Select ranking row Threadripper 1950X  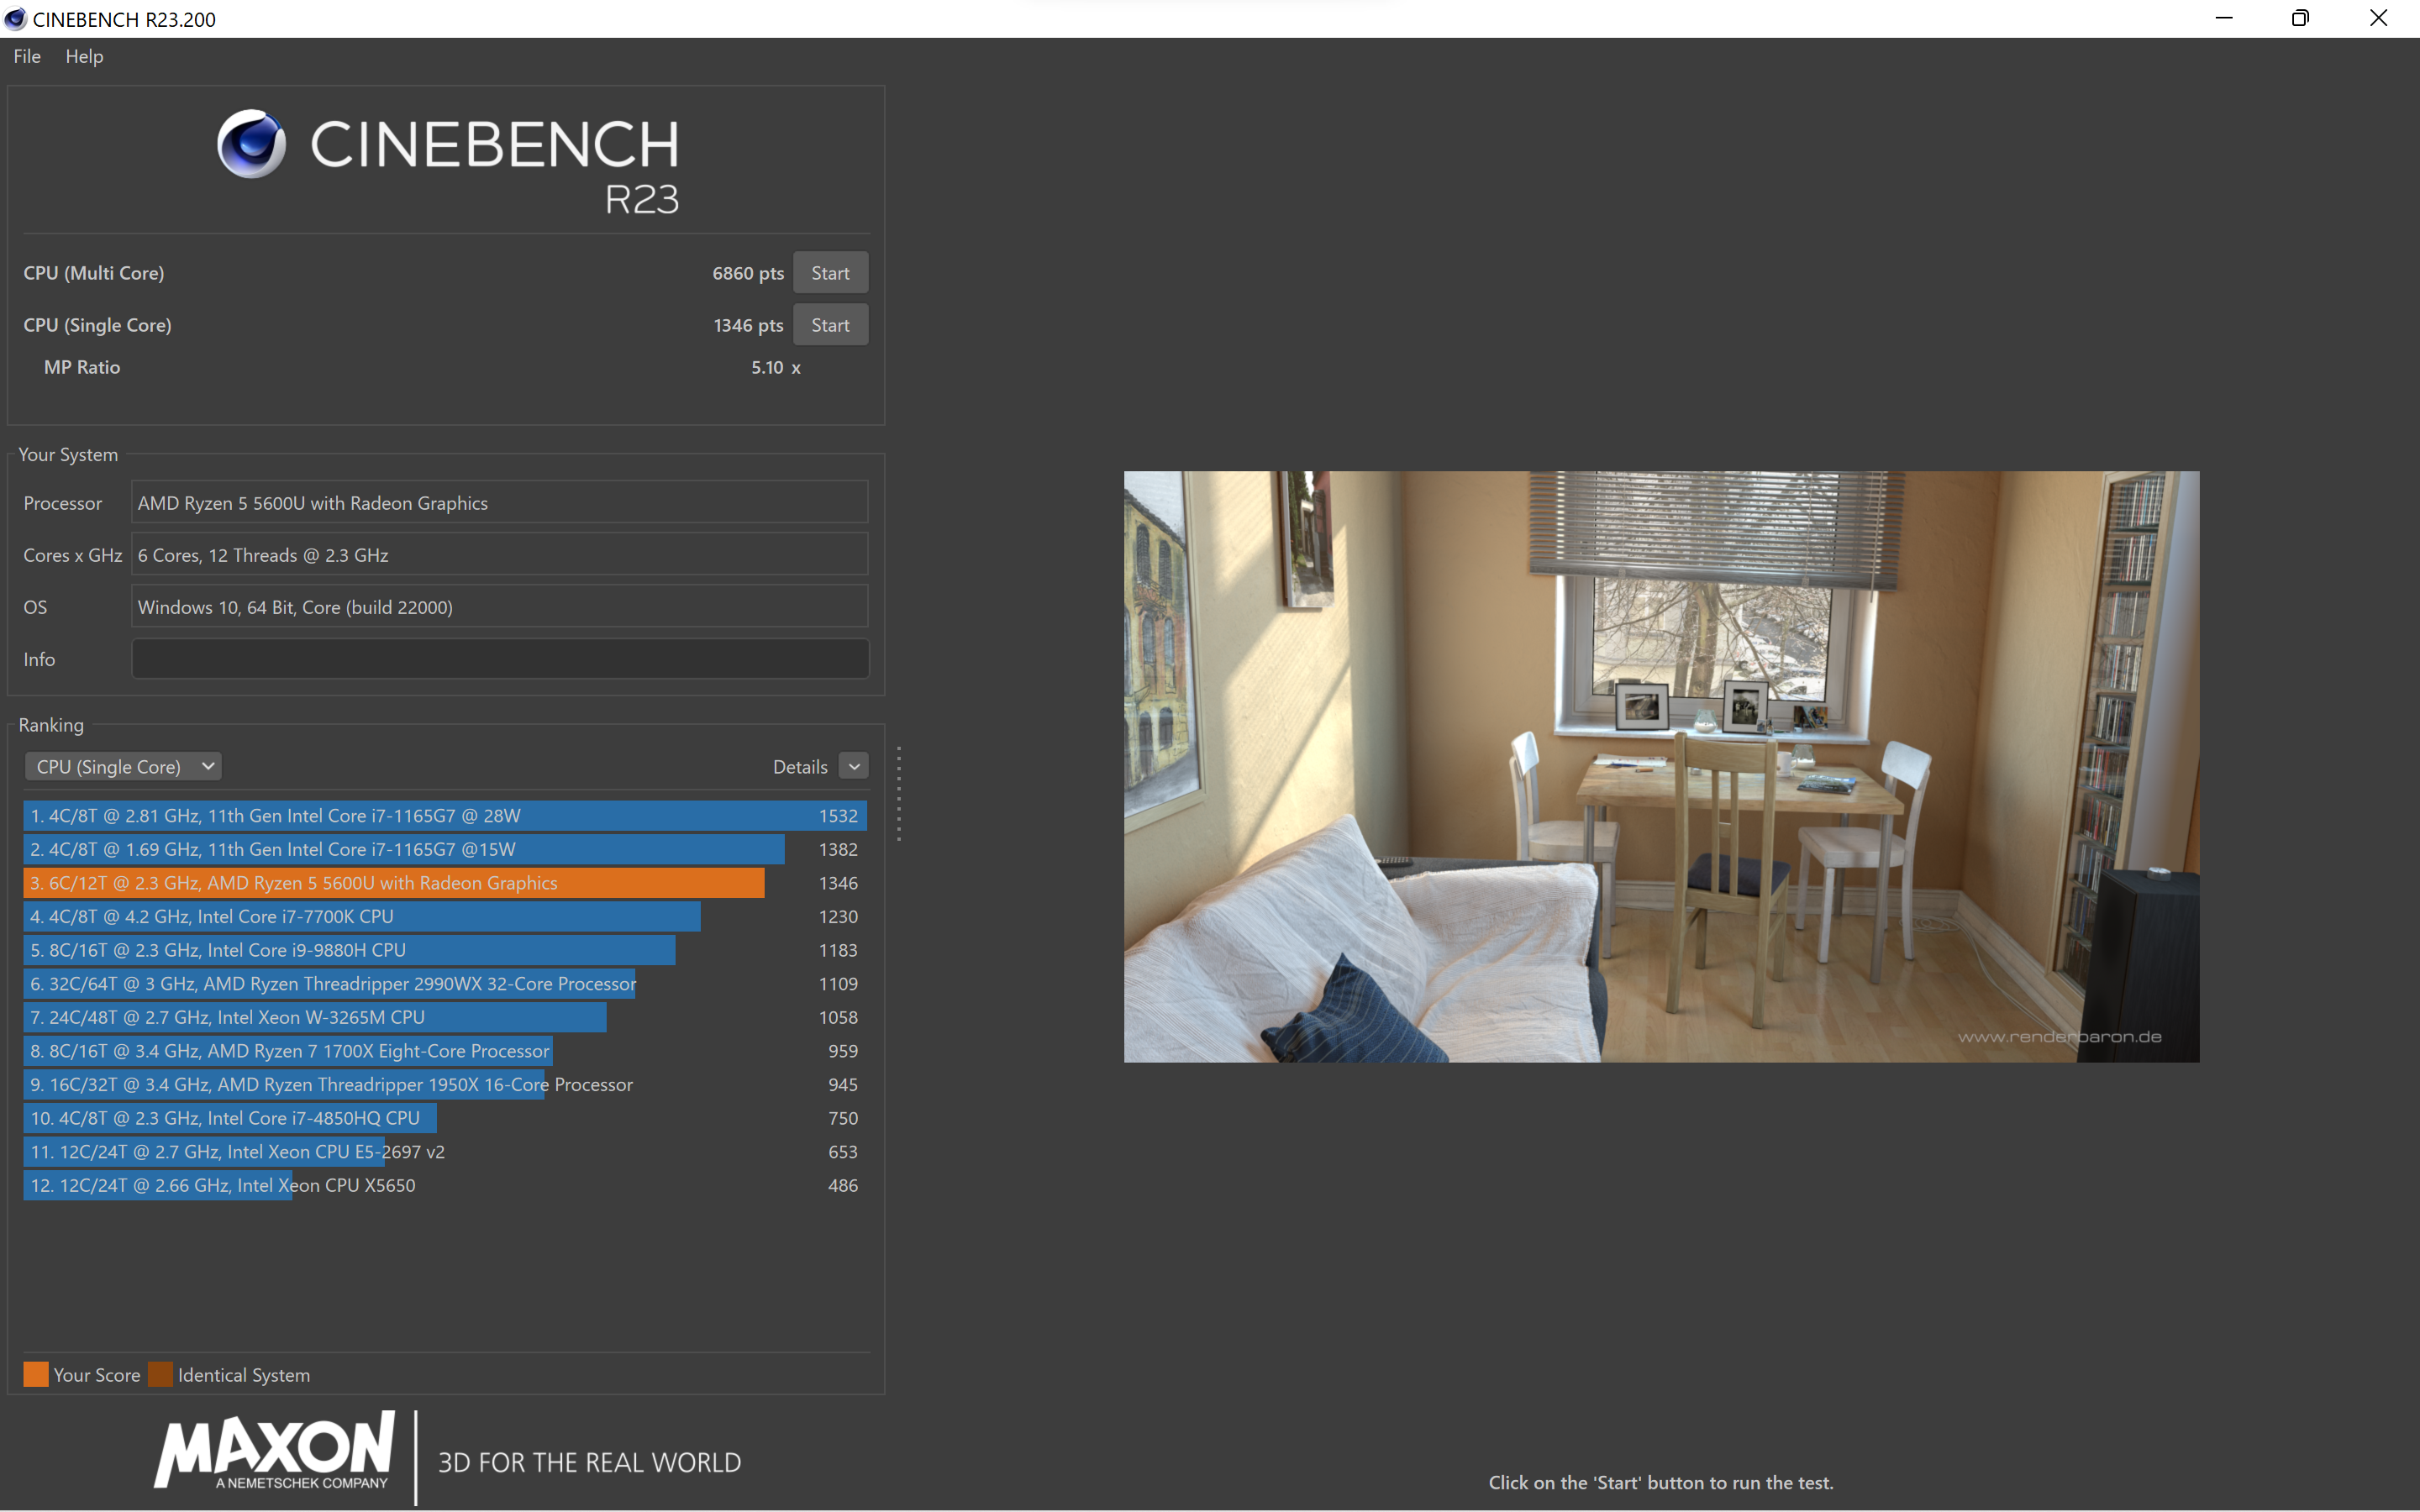pos(445,1084)
